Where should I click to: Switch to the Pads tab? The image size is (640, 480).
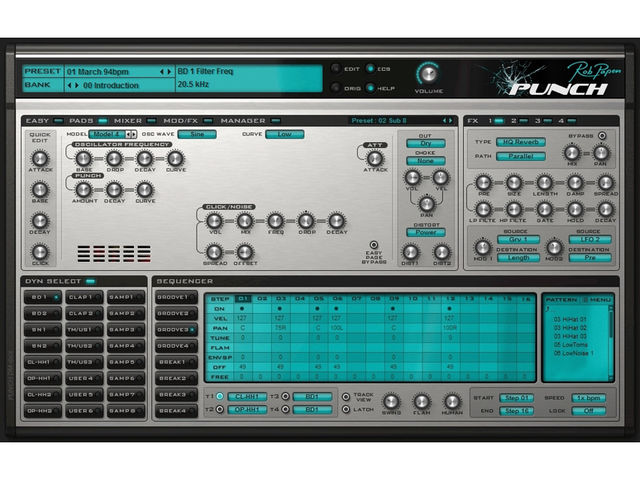88,121
